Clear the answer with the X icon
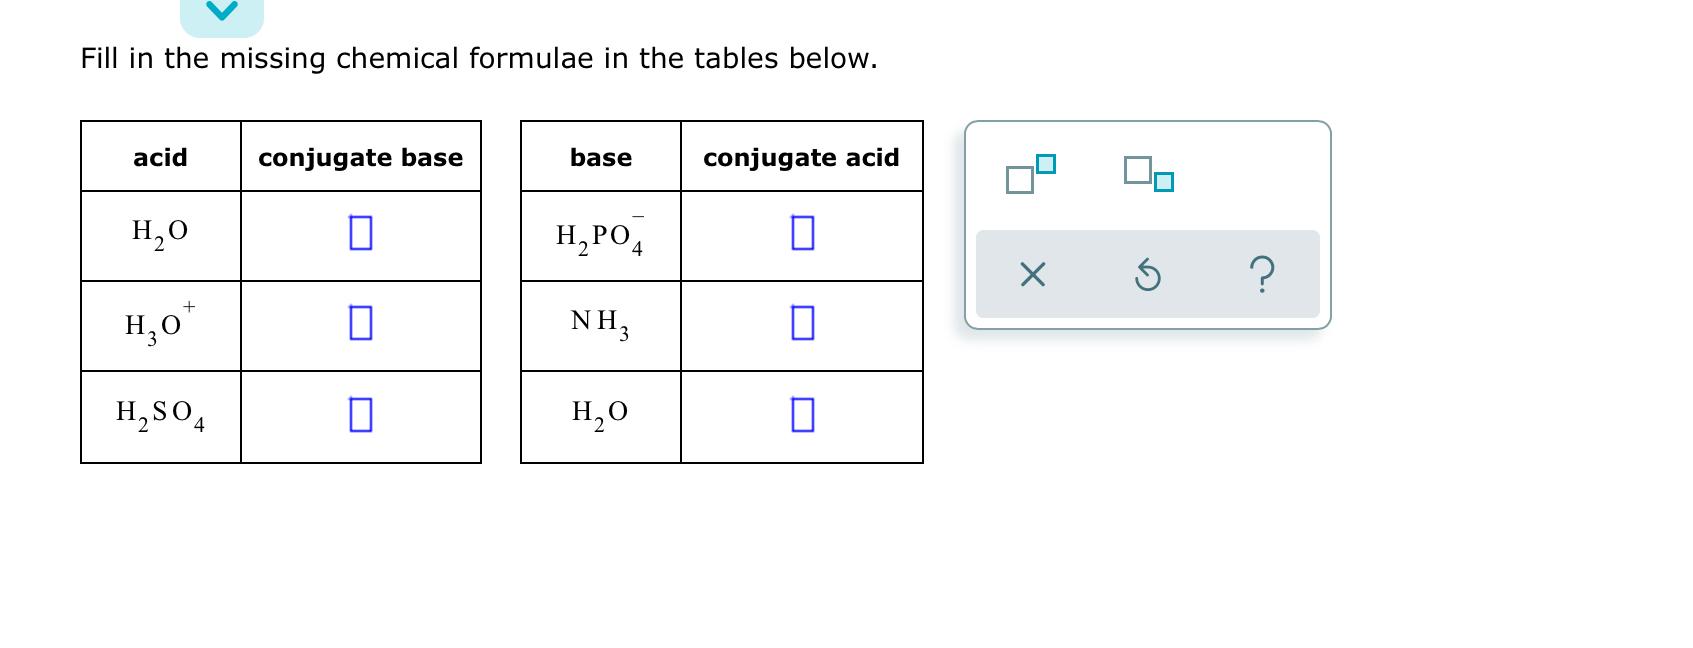Image resolution: width=1693 pixels, height=648 pixels. coord(1032,274)
